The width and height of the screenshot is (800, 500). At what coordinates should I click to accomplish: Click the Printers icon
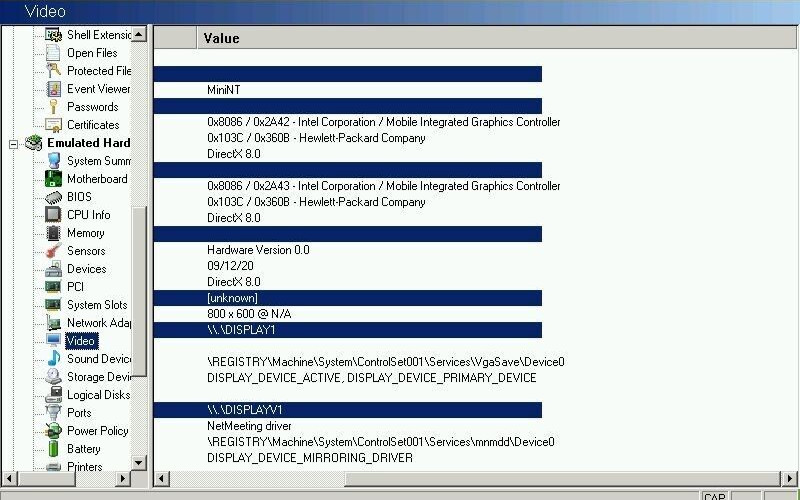click(53, 466)
